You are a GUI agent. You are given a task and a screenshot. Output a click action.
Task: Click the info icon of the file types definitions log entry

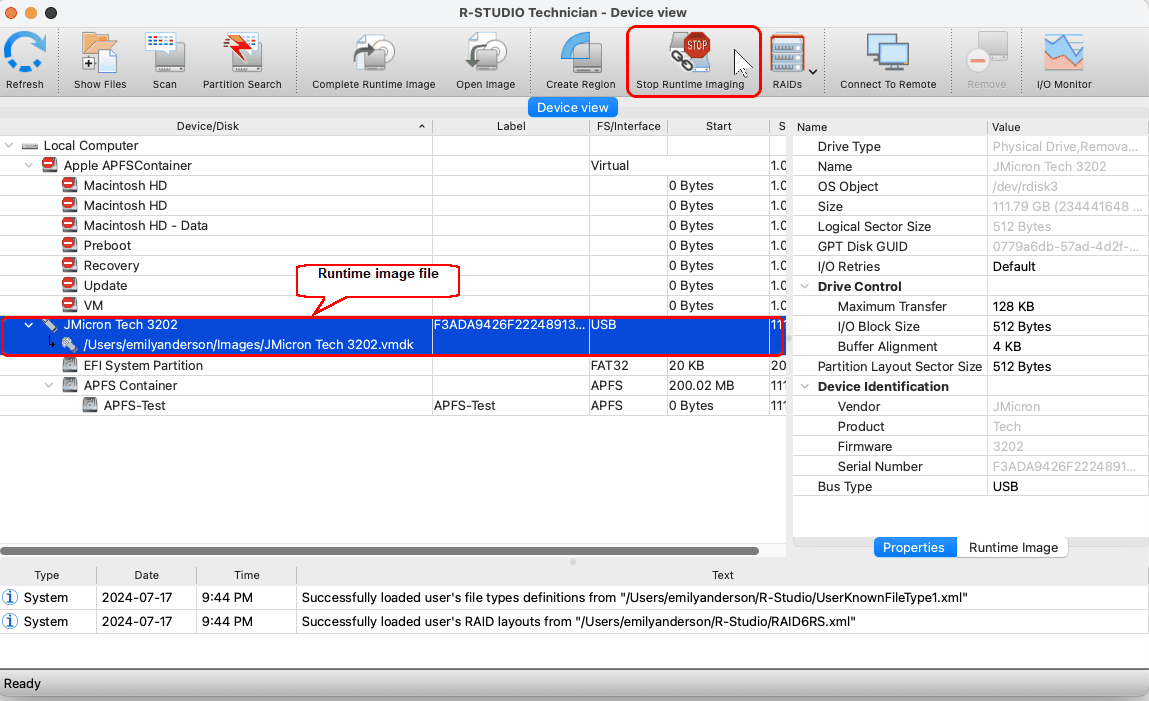coord(10,597)
